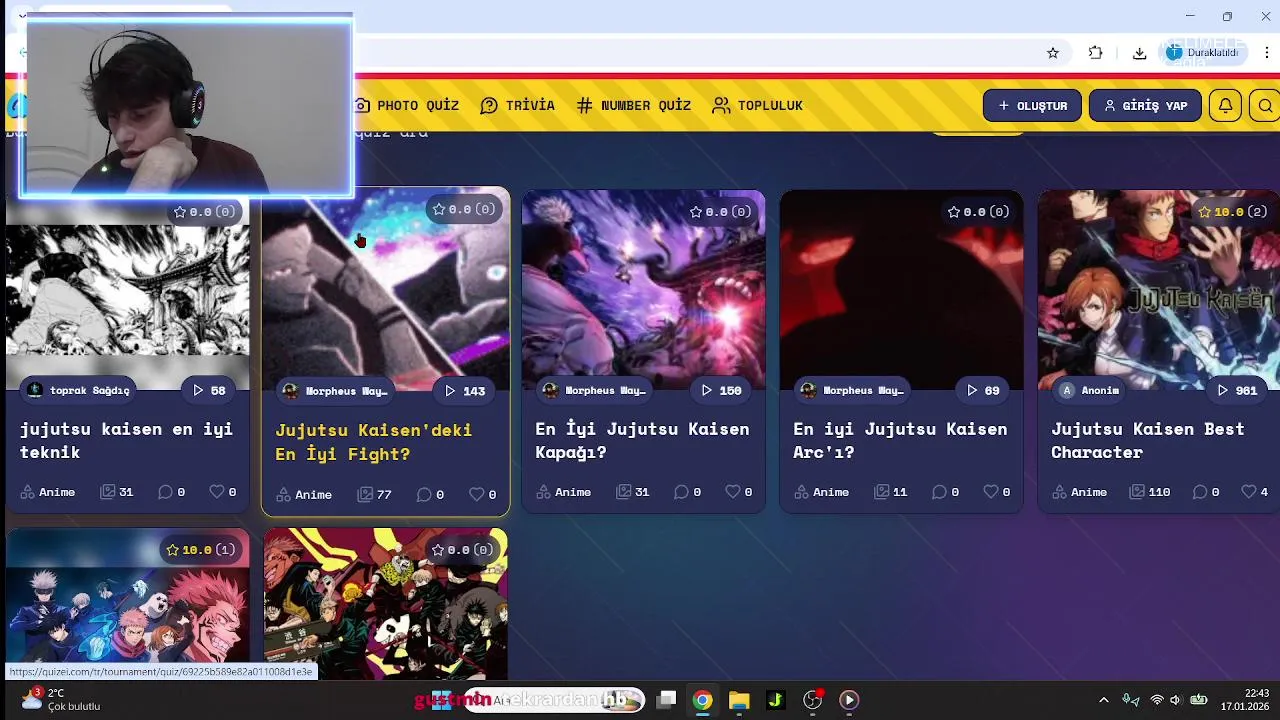Screen dimensions: 1280x720
Task: Open the 'En iyi Jujutsu Kaisen Arc'ı?' title
Action: coord(900,440)
